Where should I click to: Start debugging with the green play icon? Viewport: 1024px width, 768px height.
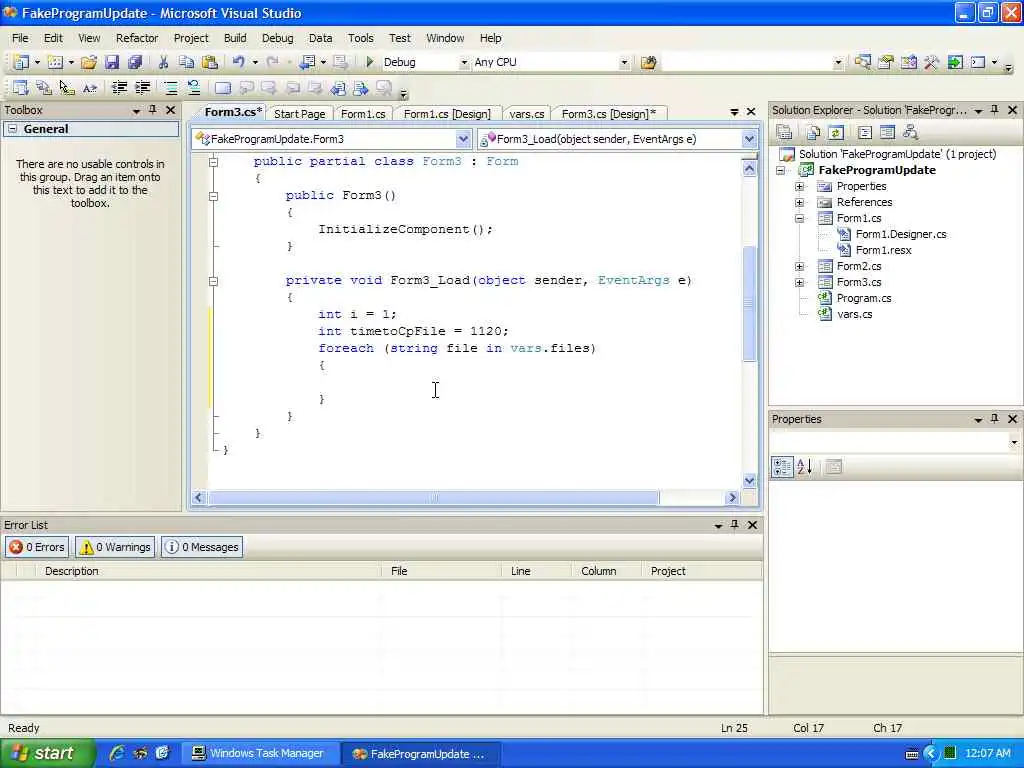(369, 62)
